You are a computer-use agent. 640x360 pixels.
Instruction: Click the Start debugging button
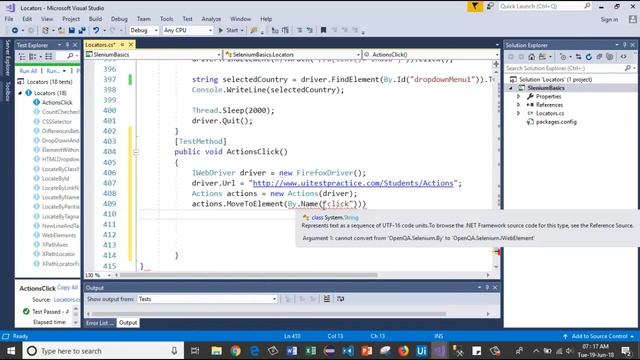coord(231,30)
